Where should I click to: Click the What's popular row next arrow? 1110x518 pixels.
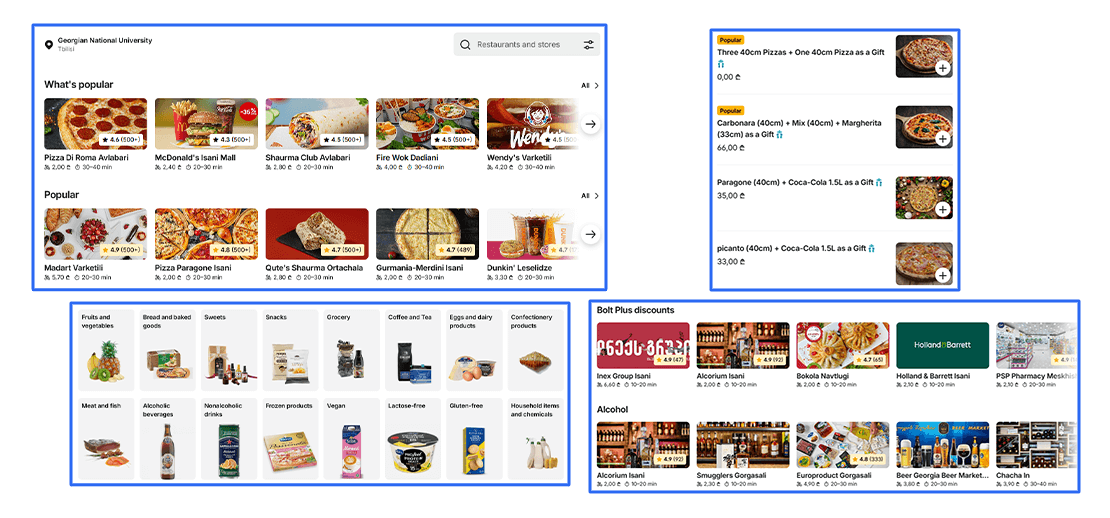(591, 124)
